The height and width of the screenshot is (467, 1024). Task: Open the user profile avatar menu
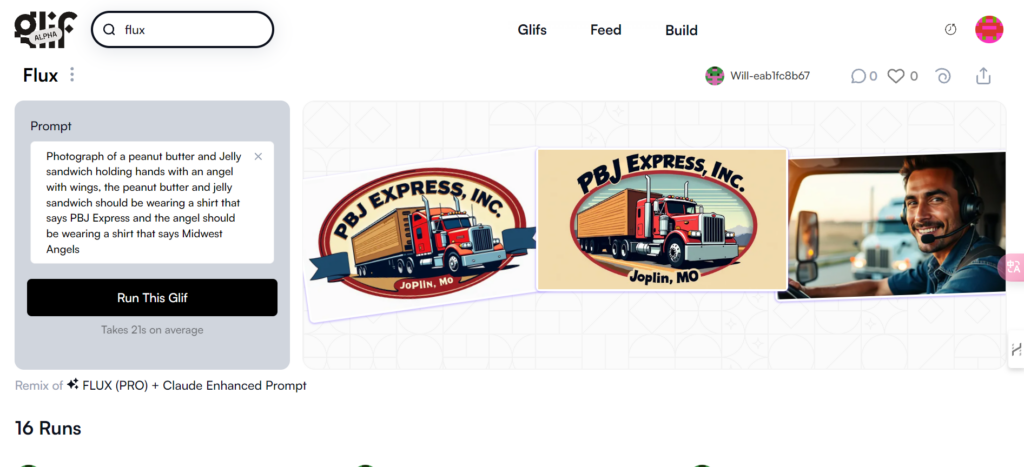[x=989, y=29]
